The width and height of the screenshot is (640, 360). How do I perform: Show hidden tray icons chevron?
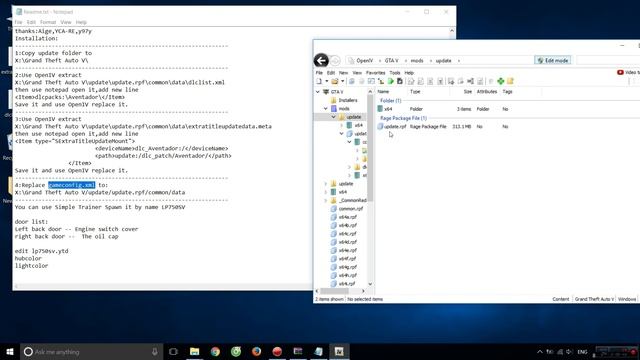540,352
